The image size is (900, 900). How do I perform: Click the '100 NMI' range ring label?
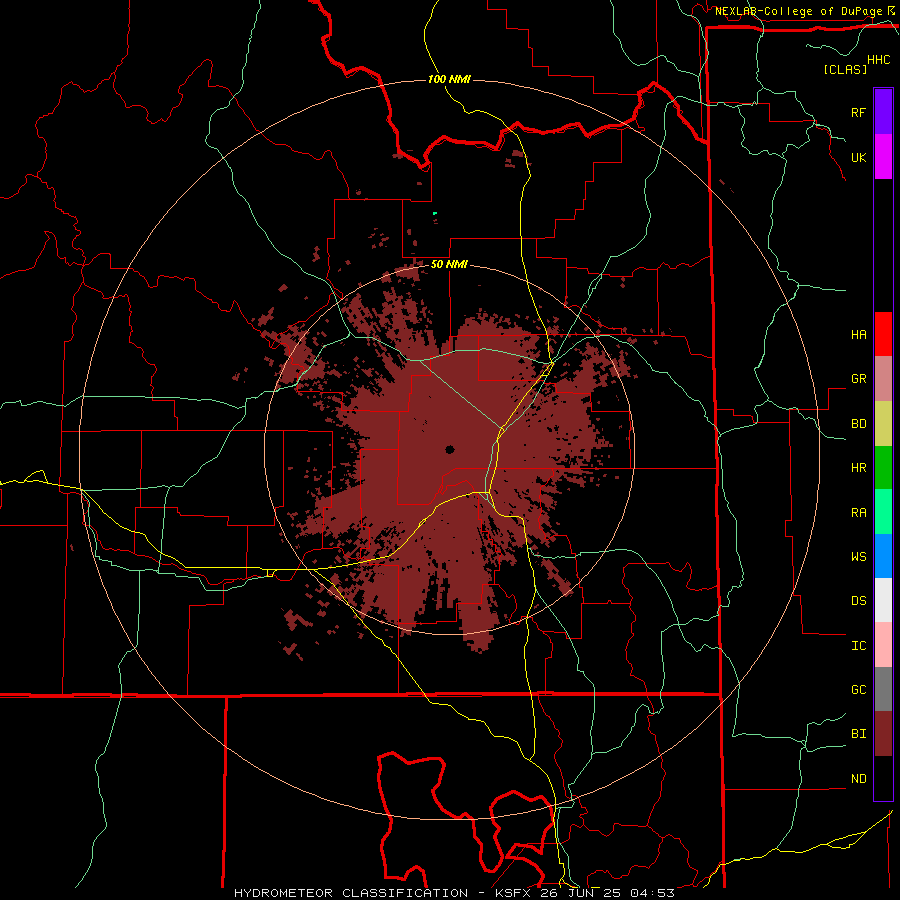coord(449,79)
